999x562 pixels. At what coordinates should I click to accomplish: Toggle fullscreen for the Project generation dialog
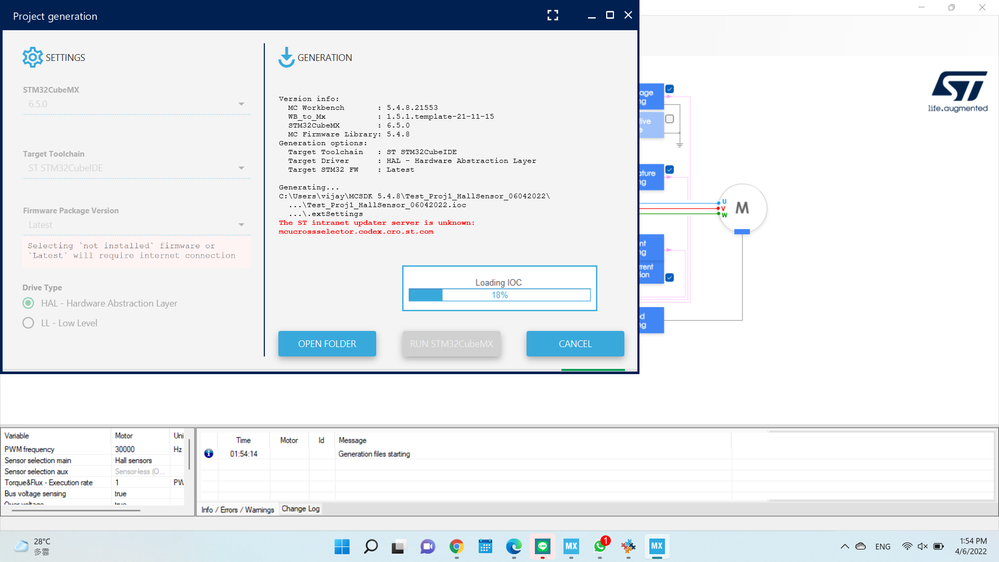tap(552, 15)
